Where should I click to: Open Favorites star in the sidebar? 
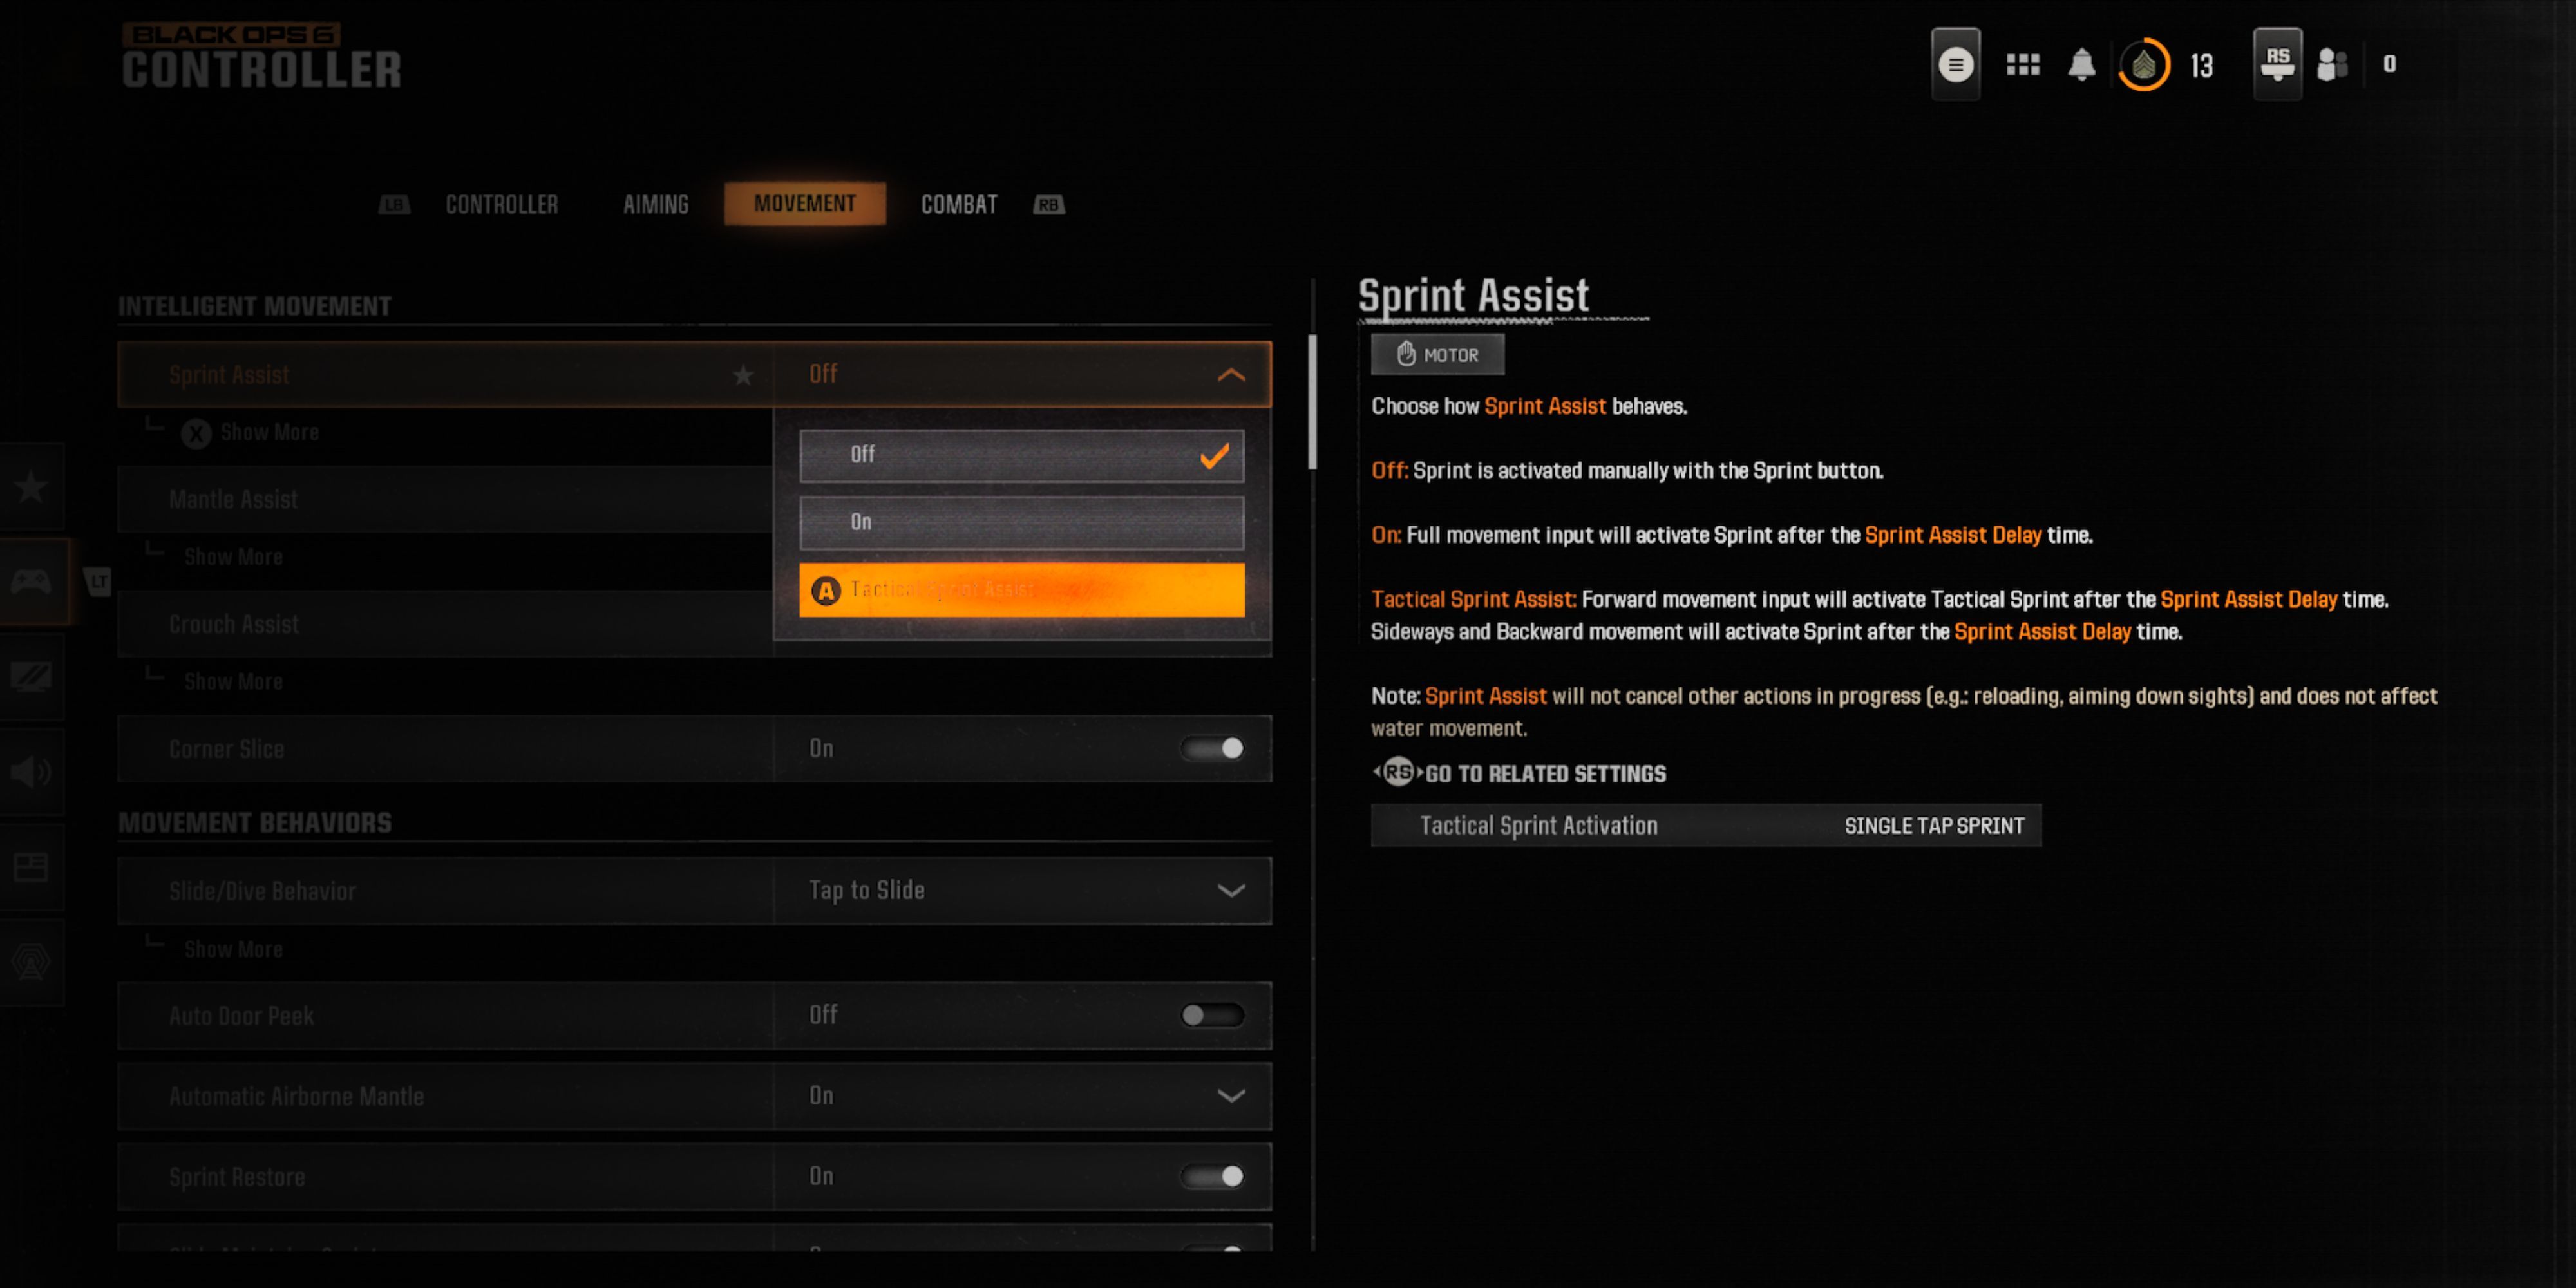click(31, 487)
